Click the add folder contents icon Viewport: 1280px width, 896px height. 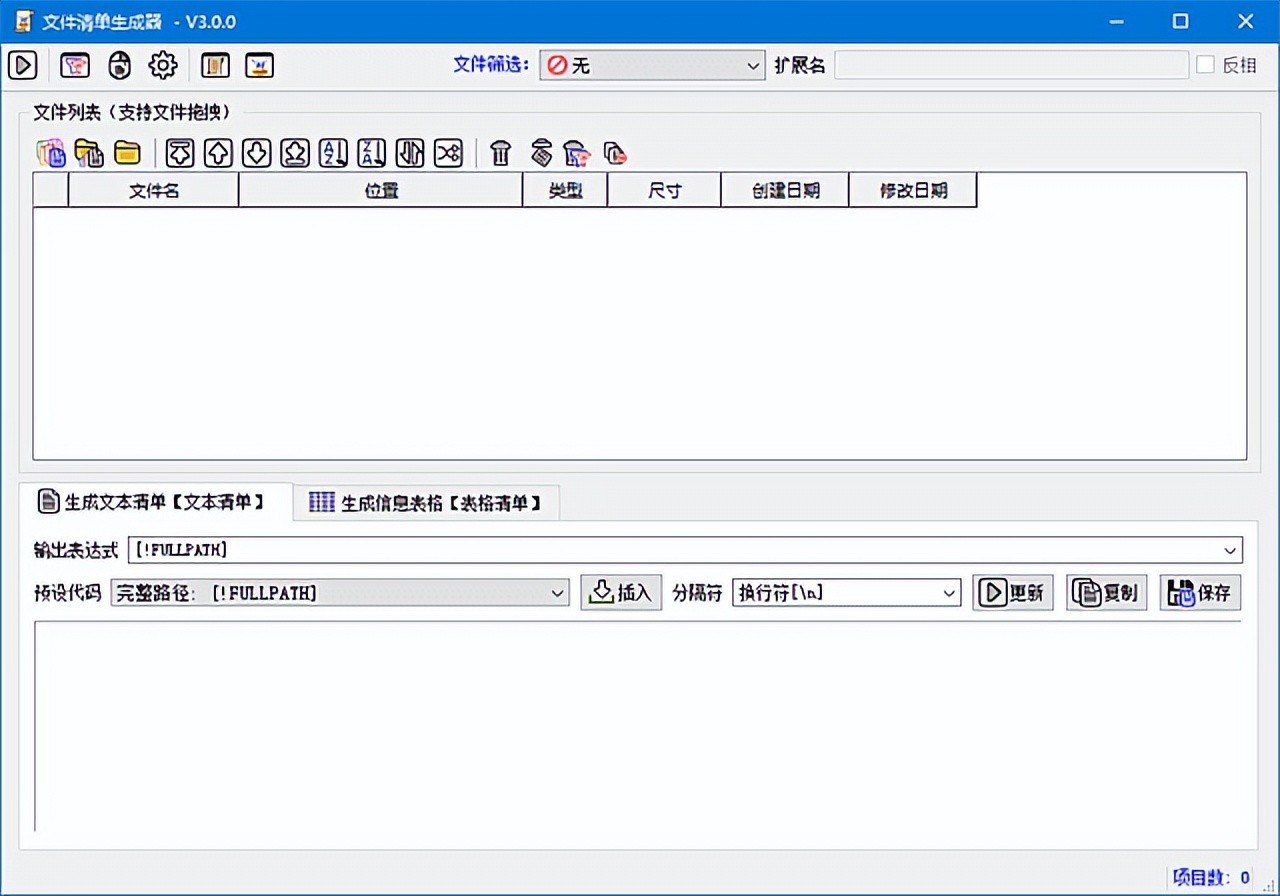[89, 153]
